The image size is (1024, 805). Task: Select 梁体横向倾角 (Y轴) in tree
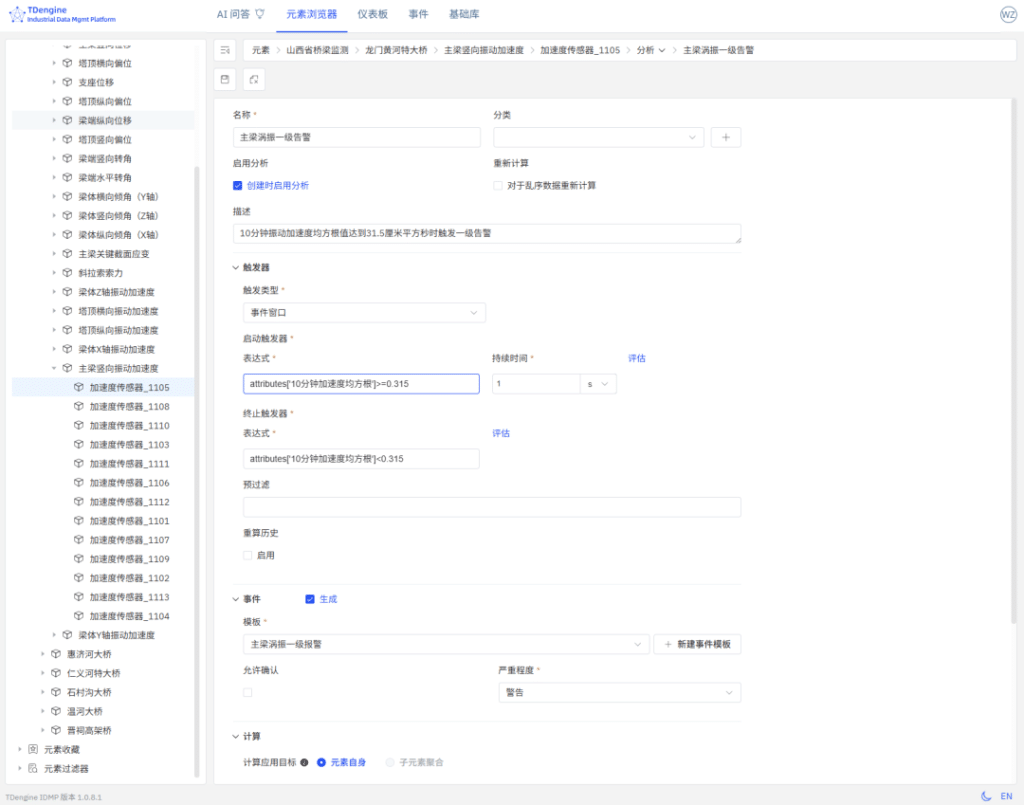point(118,197)
